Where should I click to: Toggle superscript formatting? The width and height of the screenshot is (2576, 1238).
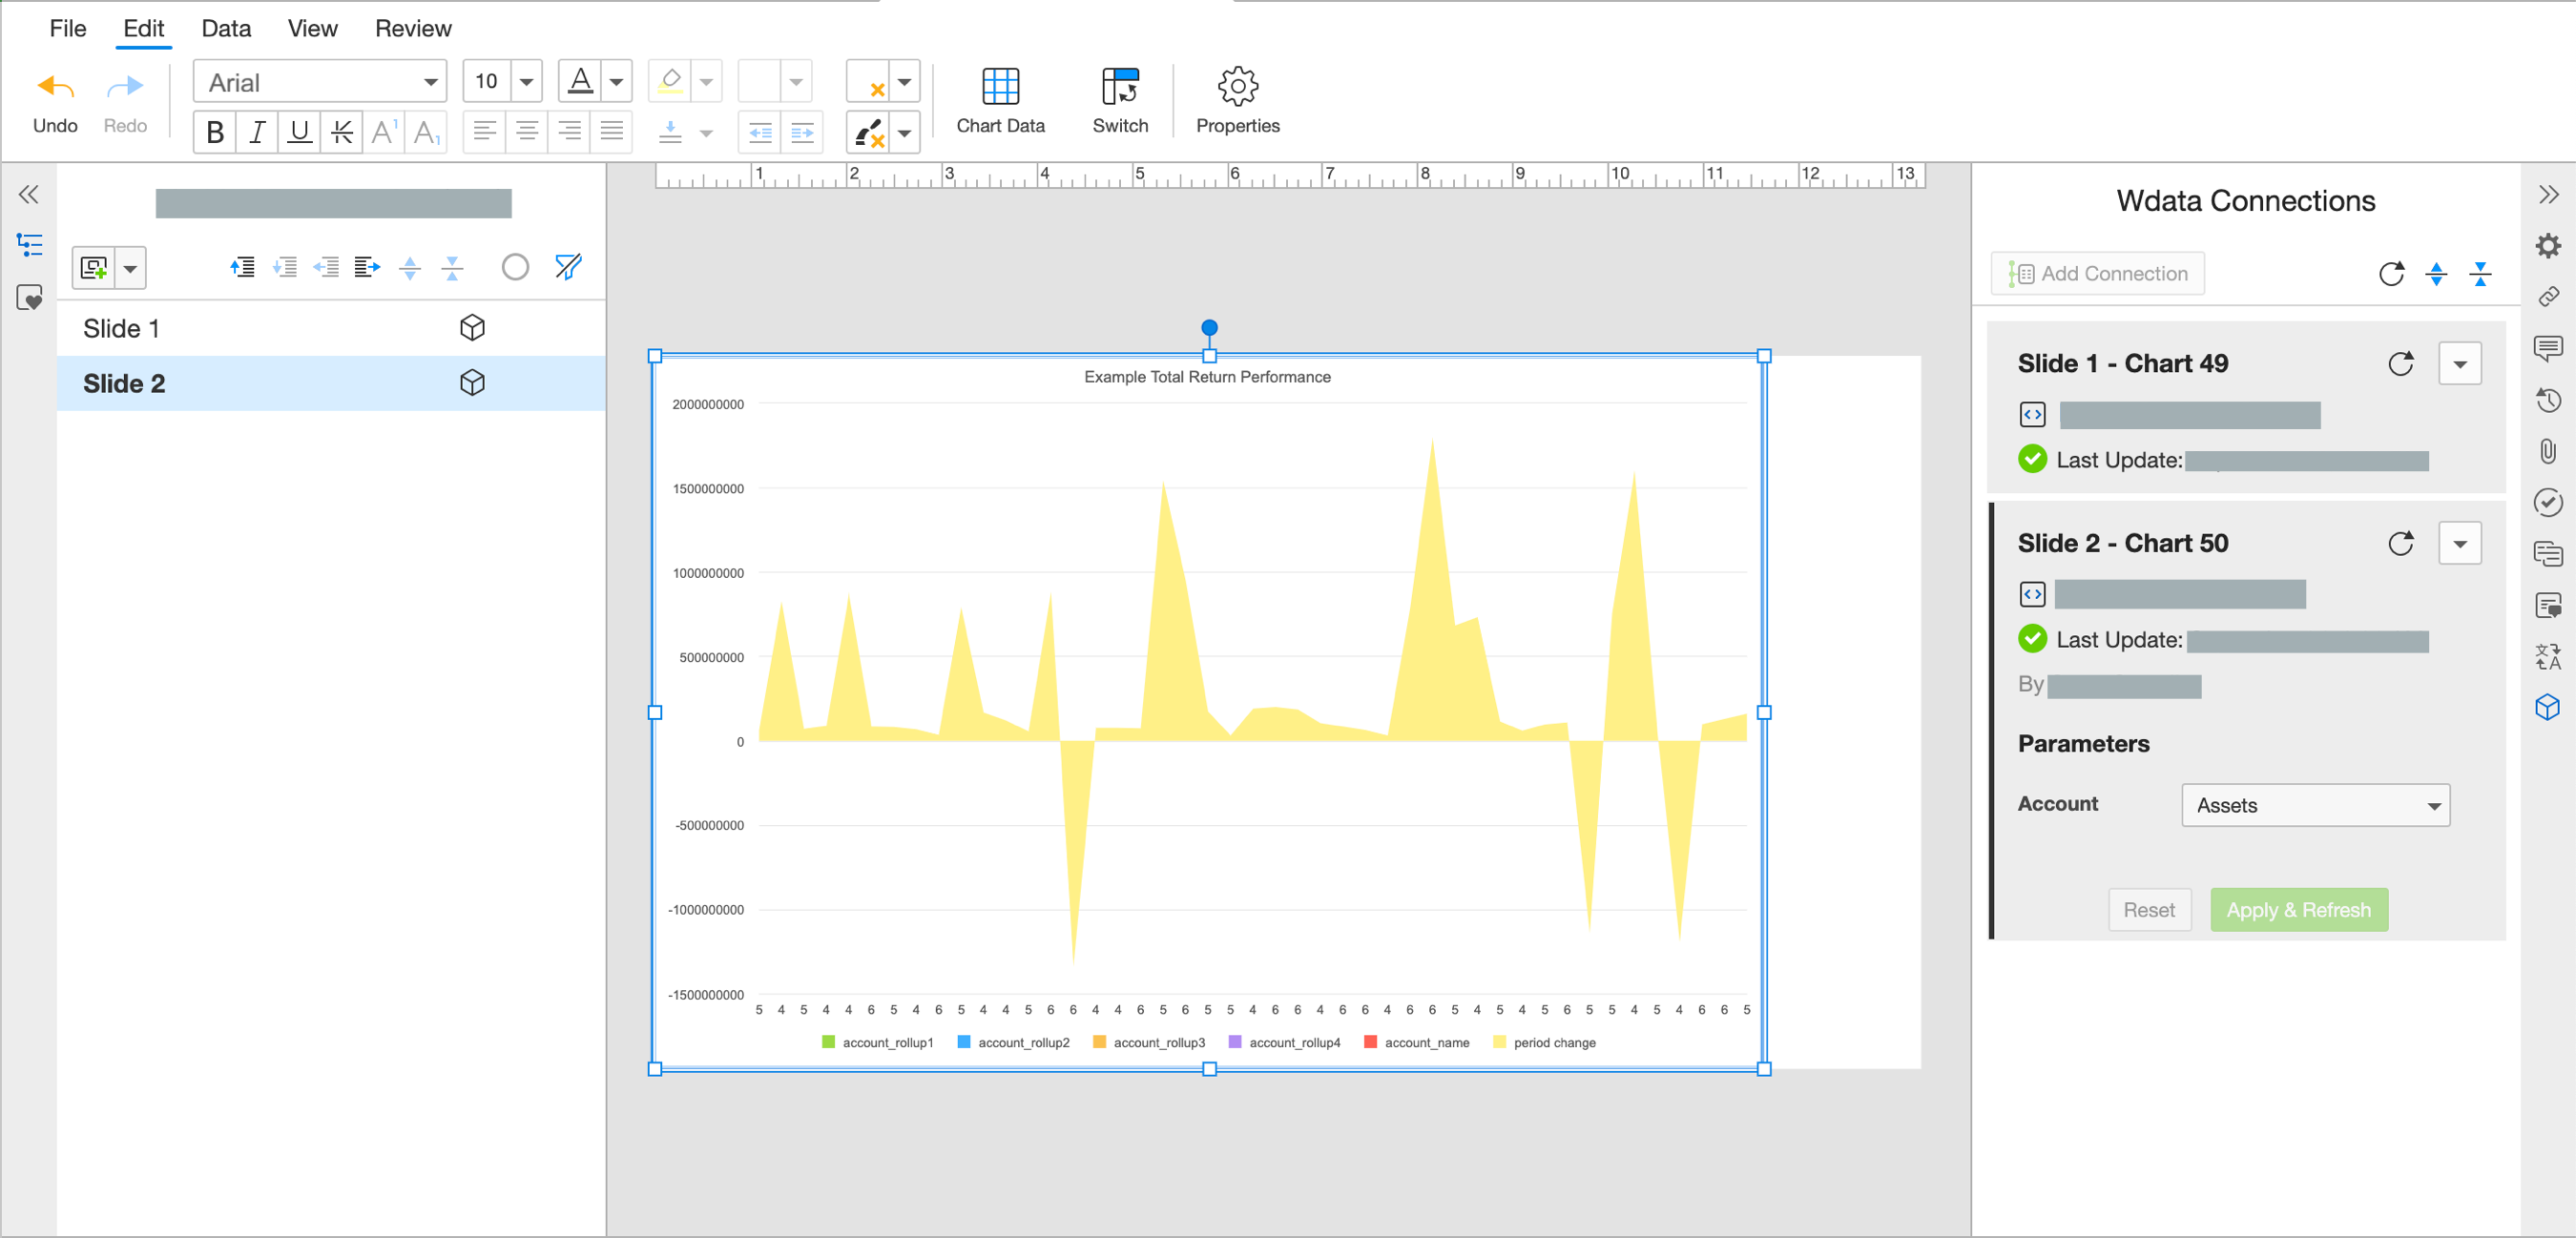point(384,132)
